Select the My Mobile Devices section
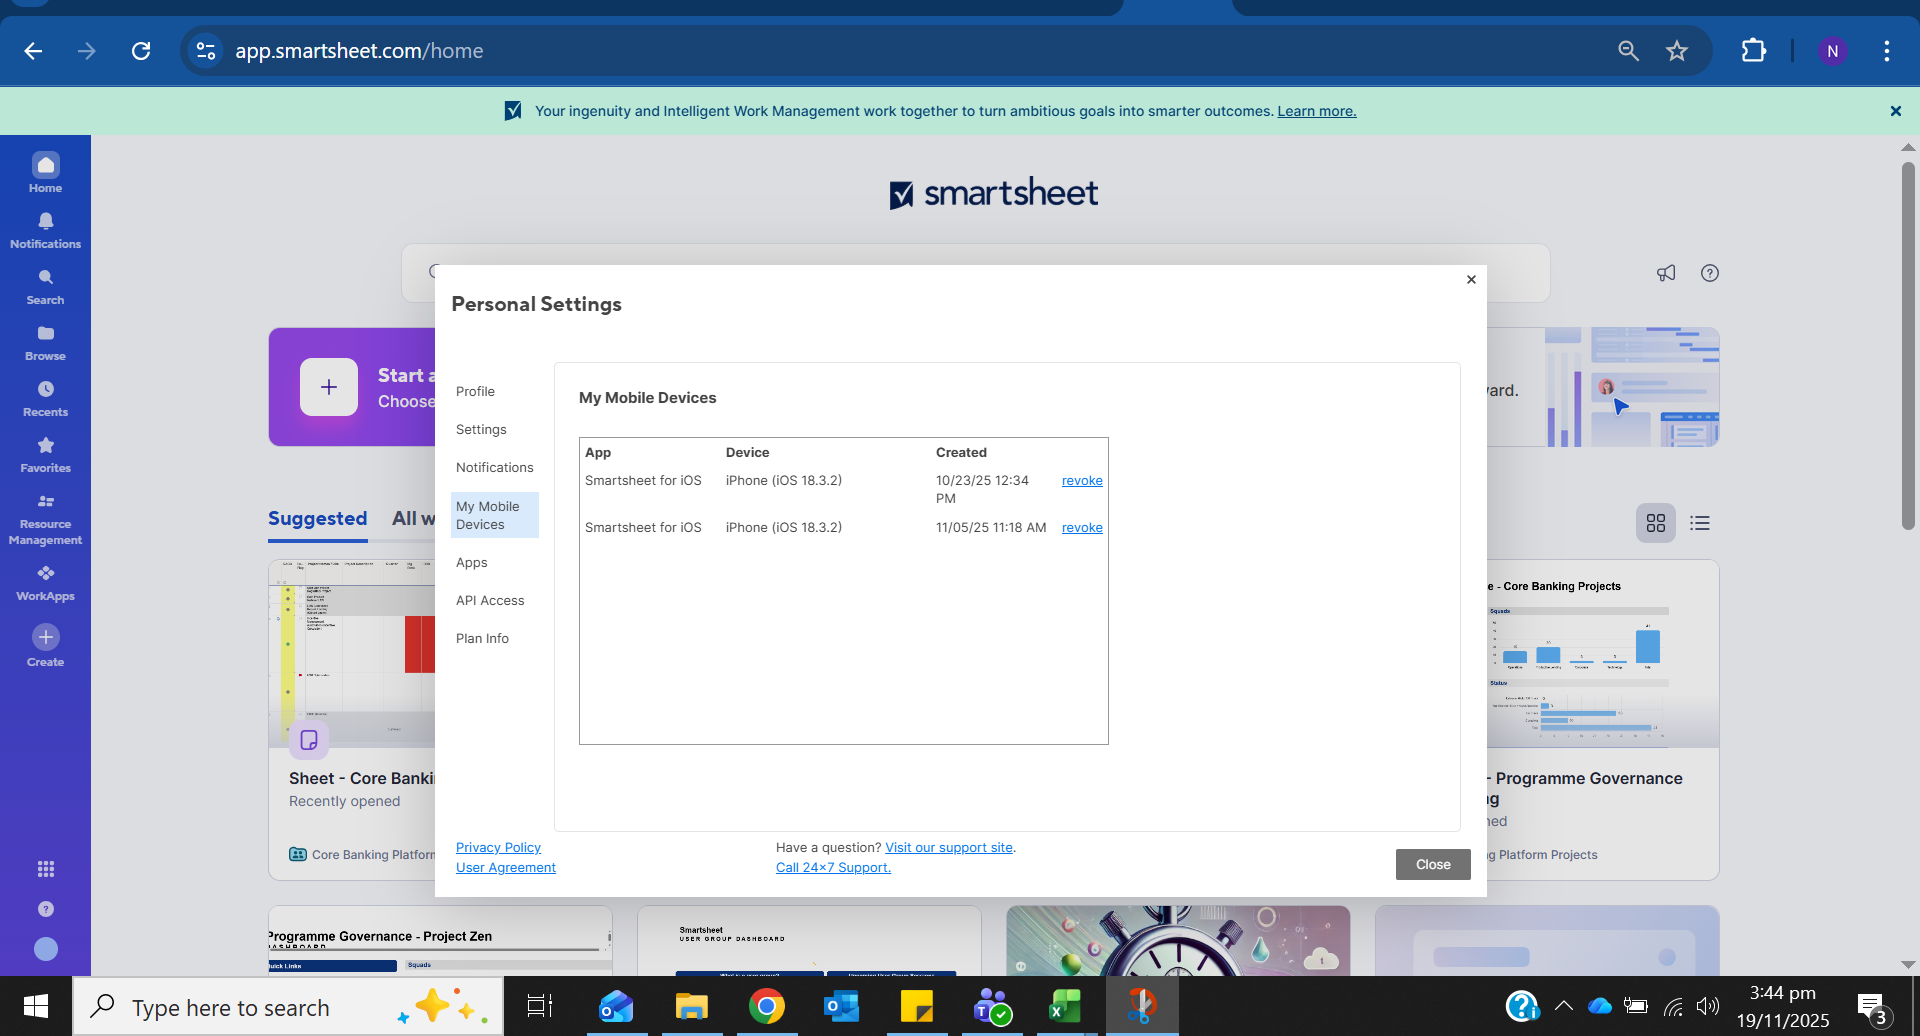1920x1036 pixels. point(495,515)
